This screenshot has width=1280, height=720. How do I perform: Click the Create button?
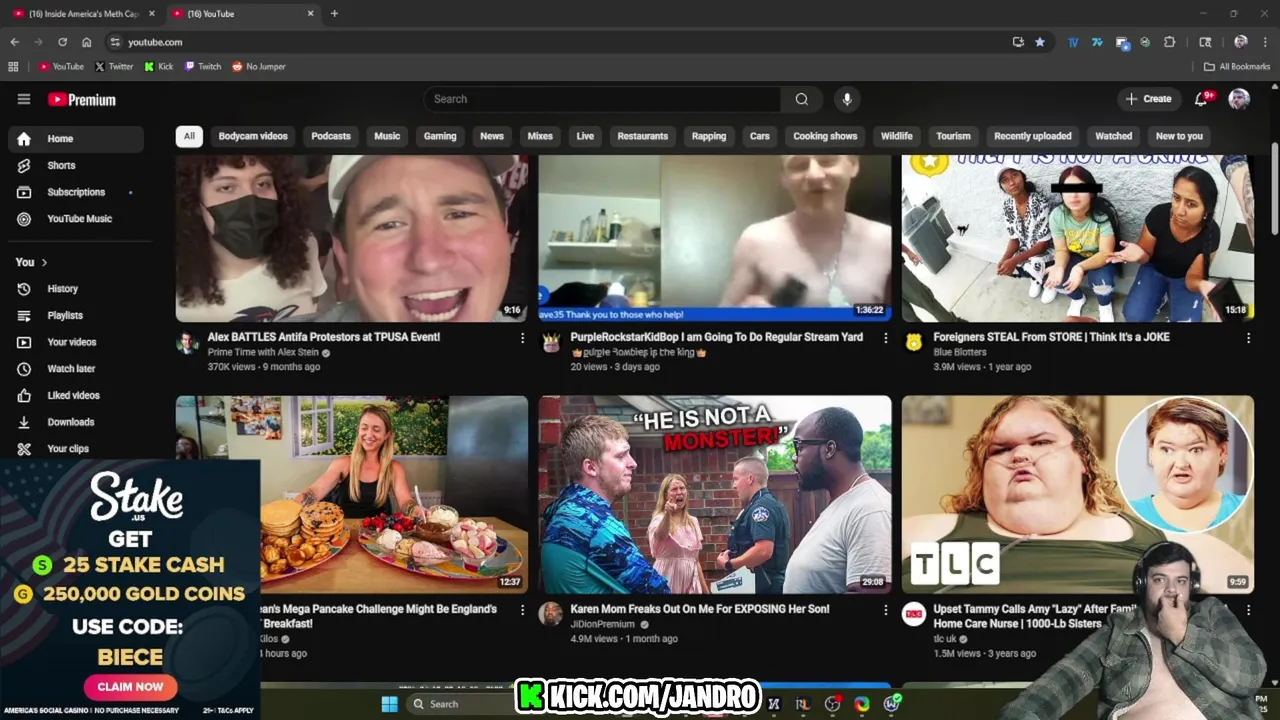[1148, 99]
